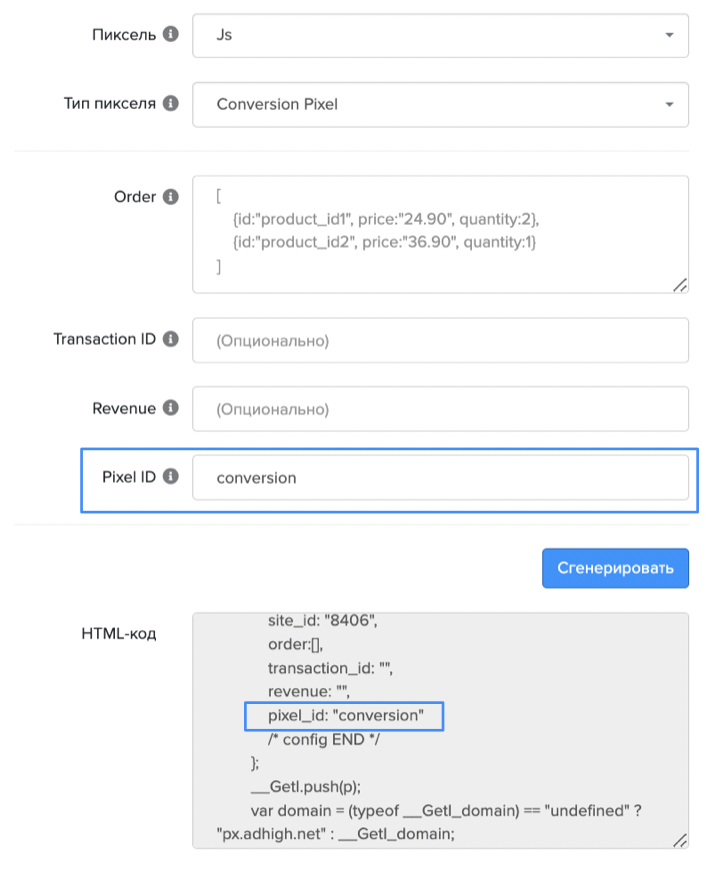
Task: Select the Revenue optional input field
Action: tap(440, 409)
